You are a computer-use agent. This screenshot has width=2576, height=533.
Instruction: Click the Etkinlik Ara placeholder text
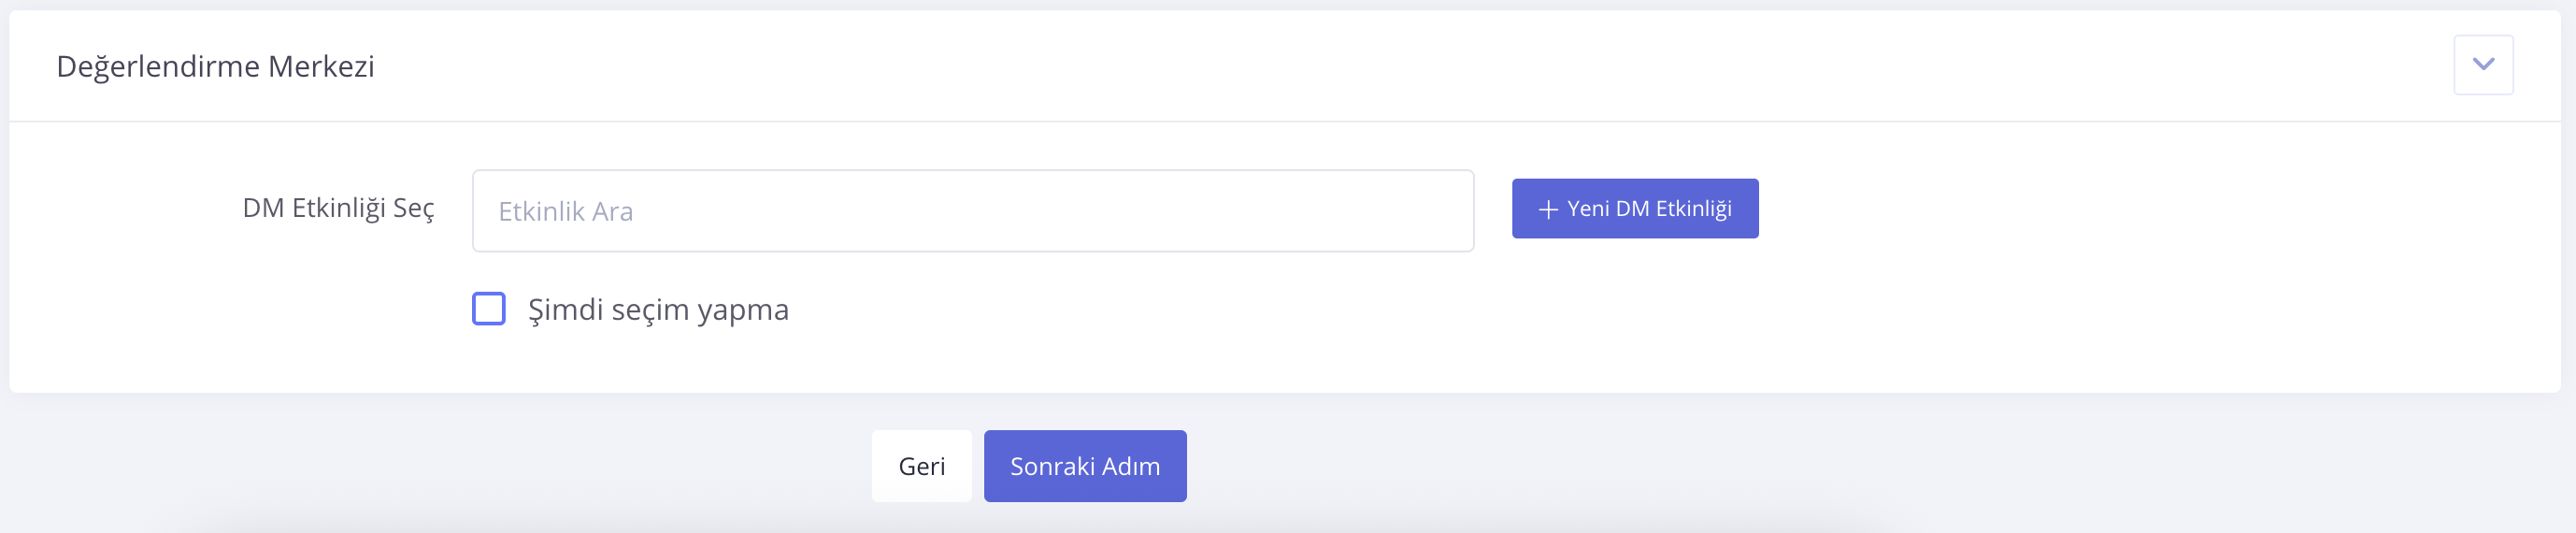566,212
